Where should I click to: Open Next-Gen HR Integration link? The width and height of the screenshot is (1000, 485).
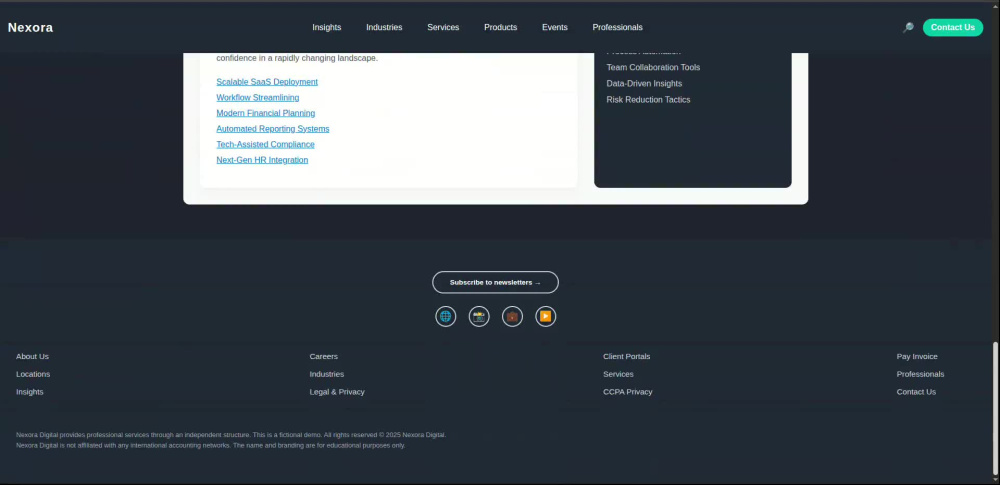[262, 160]
